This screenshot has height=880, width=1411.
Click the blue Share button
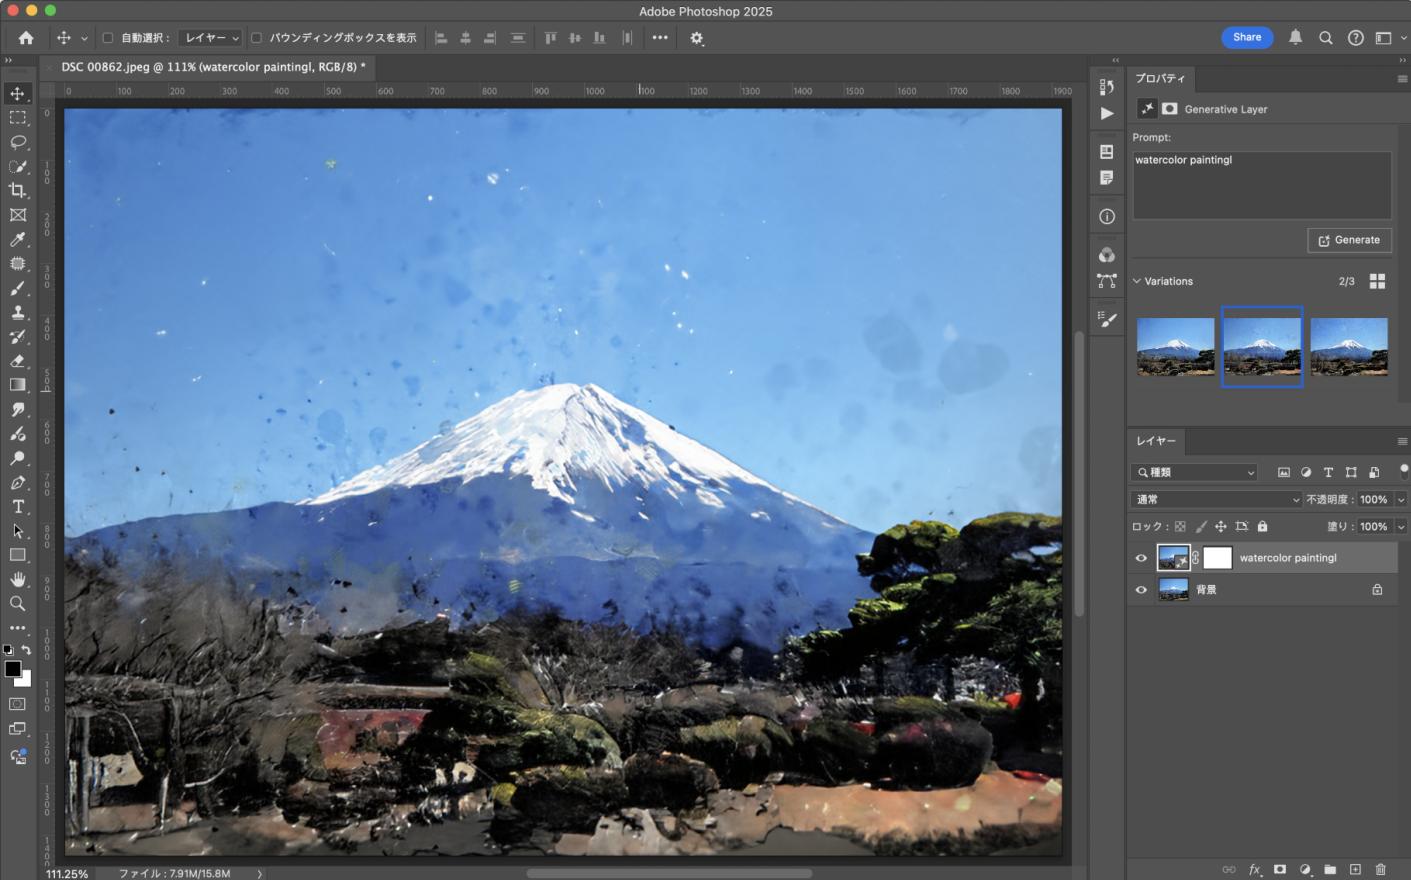pos(1246,37)
